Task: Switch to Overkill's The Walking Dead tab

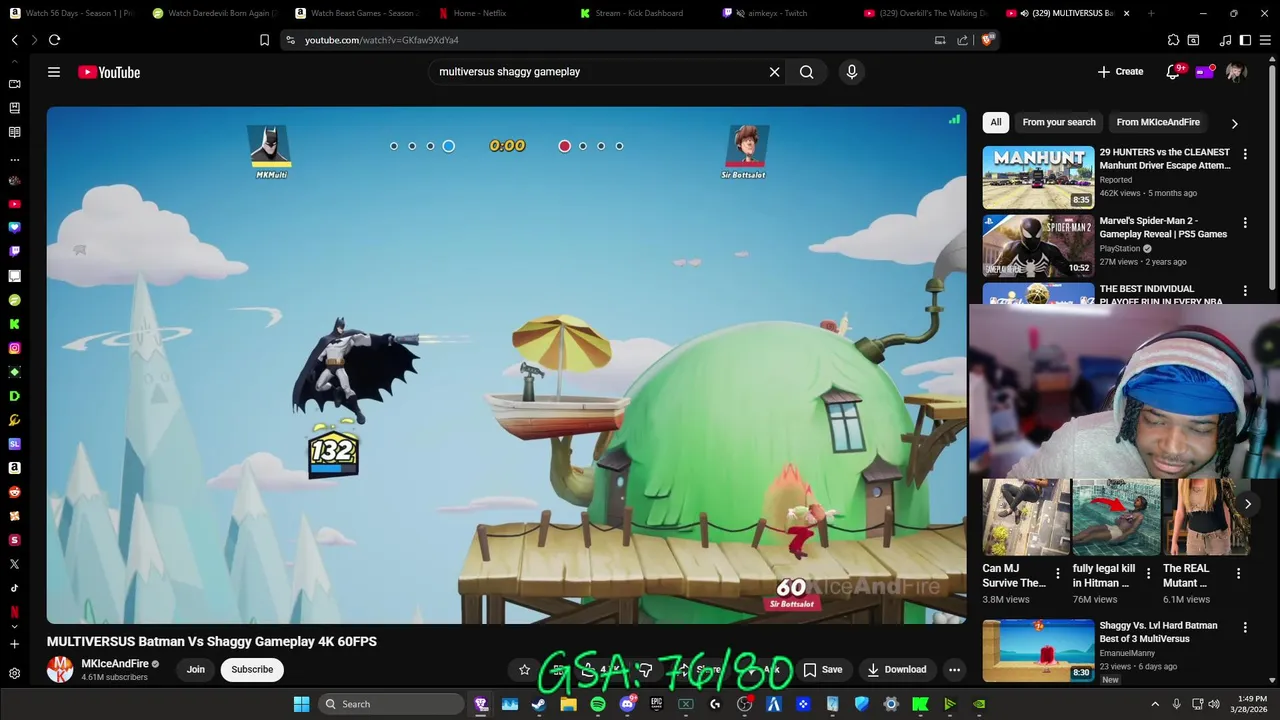Action: pyautogui.click(x=926, y=13)
